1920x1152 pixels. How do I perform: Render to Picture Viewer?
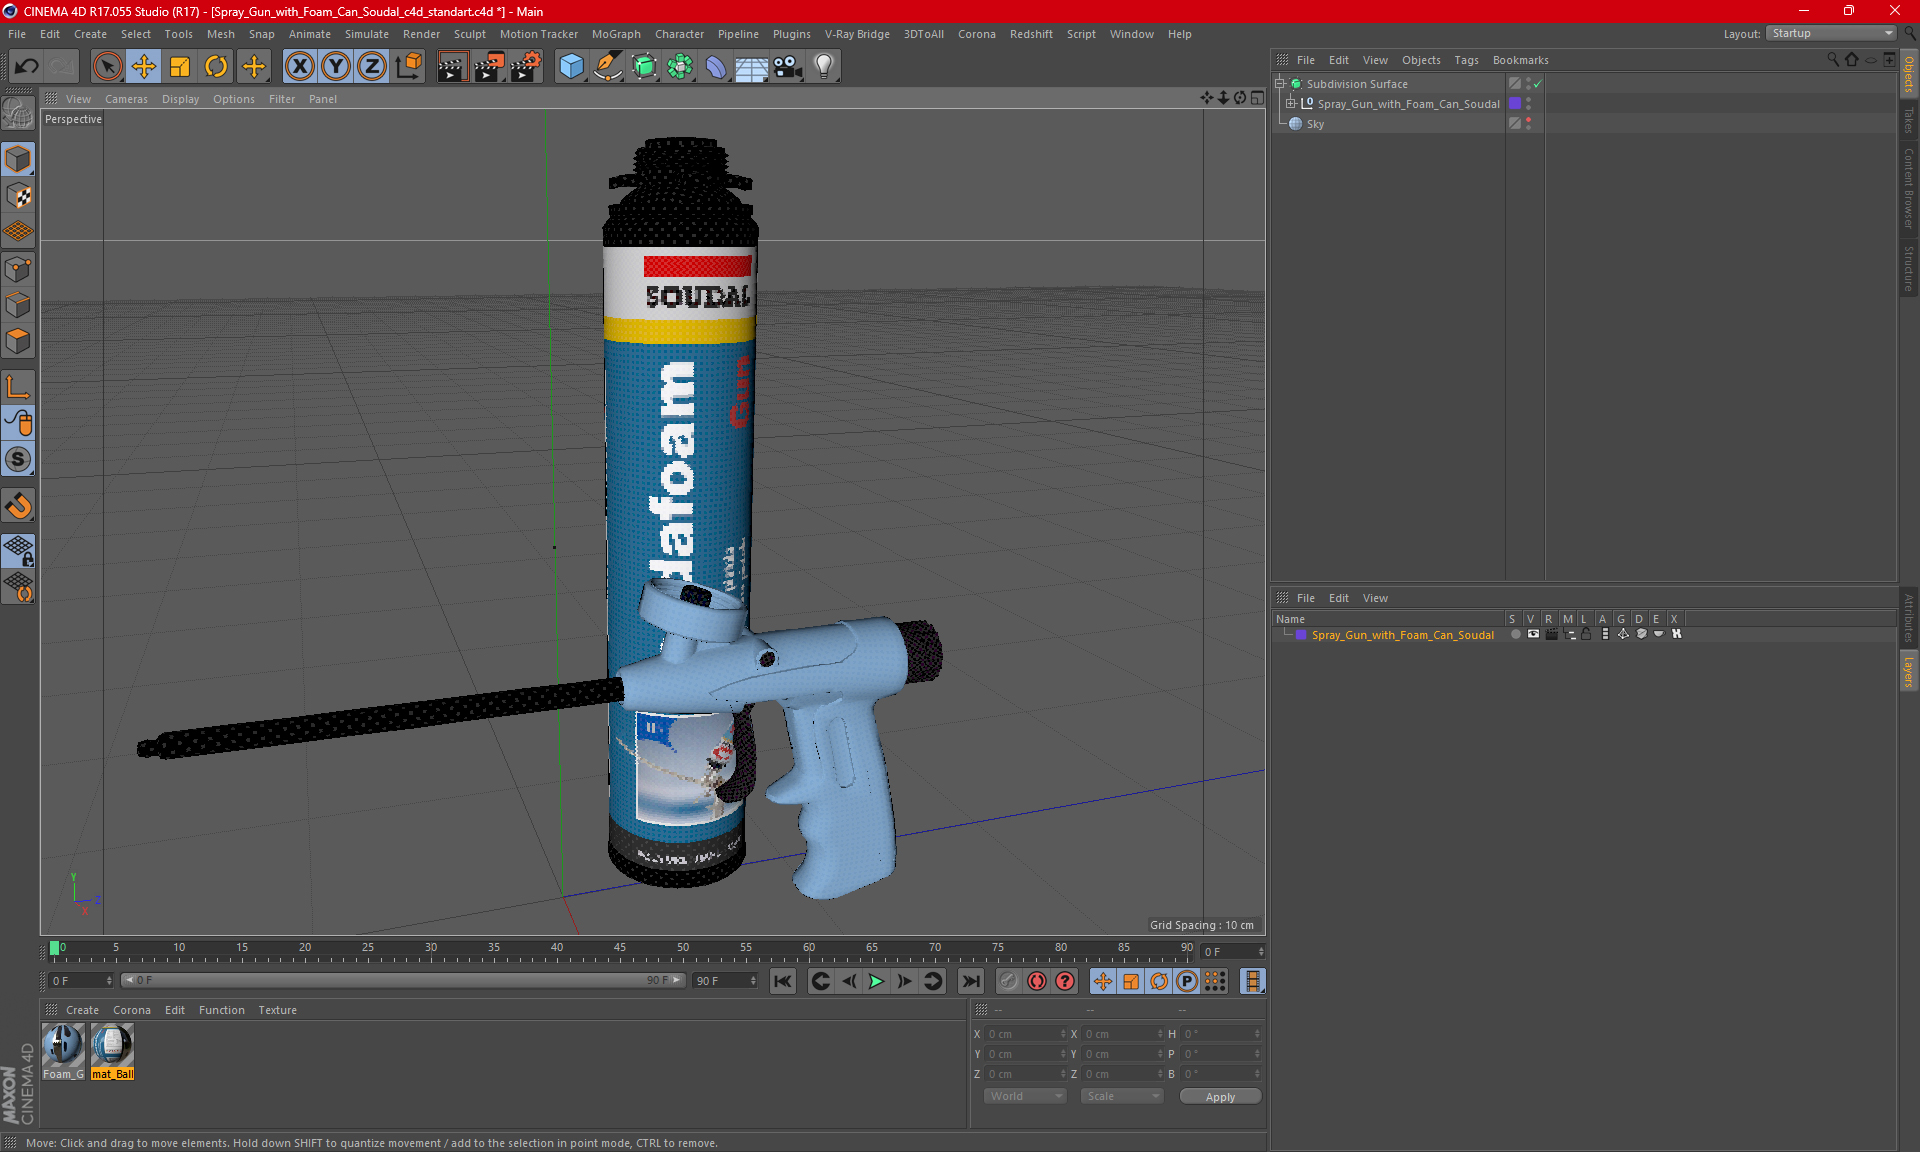tap(489, 67)
